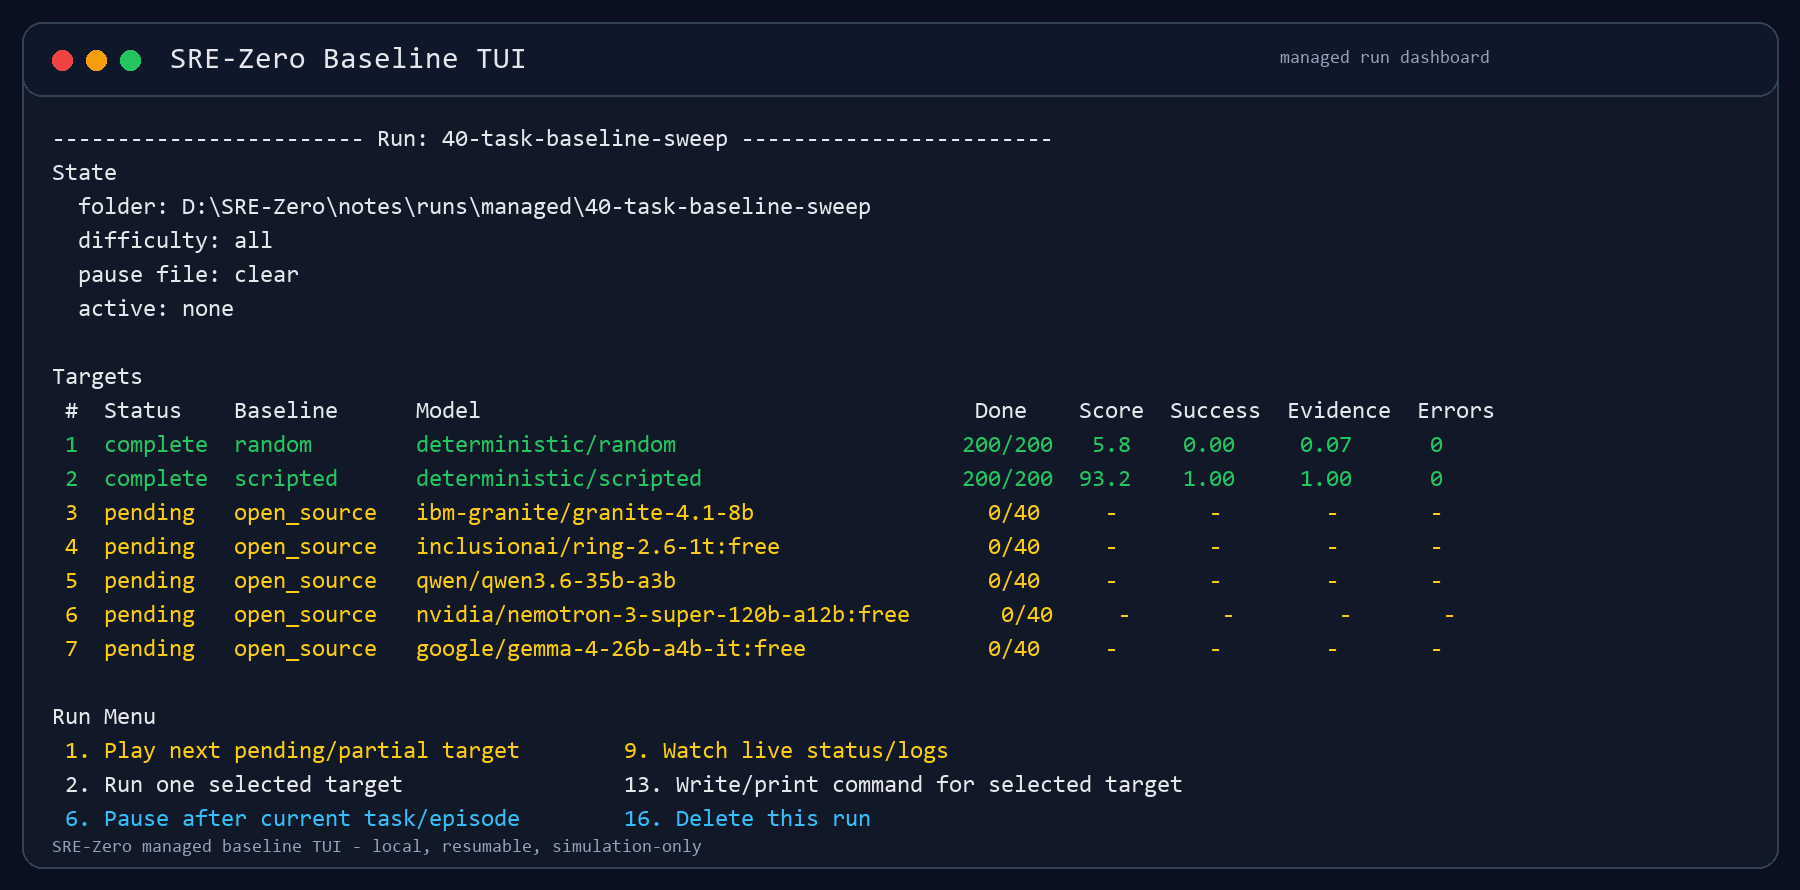Select the deterministic/scripted model cell
Viewport: 1800px width, 890px height.
(x=559, y=479)
